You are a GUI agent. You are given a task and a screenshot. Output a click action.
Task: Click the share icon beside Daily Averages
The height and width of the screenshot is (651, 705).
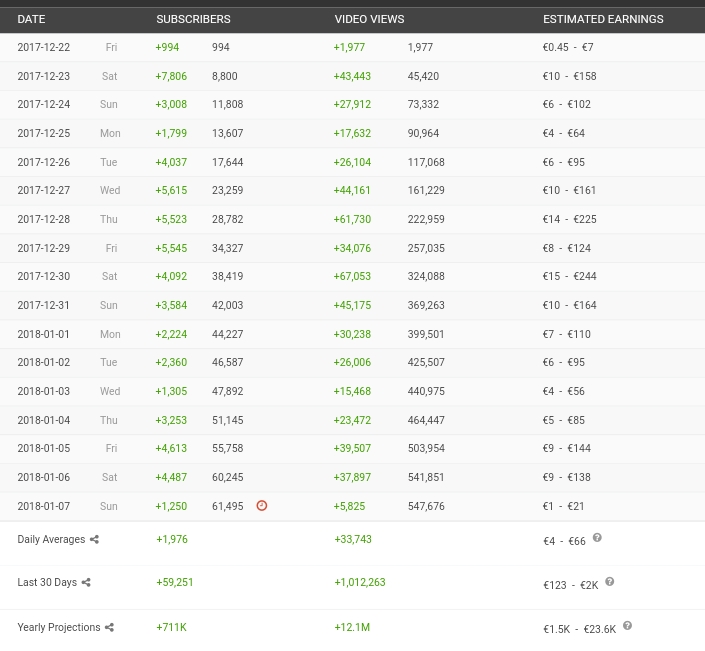click(x=95, y=540)
